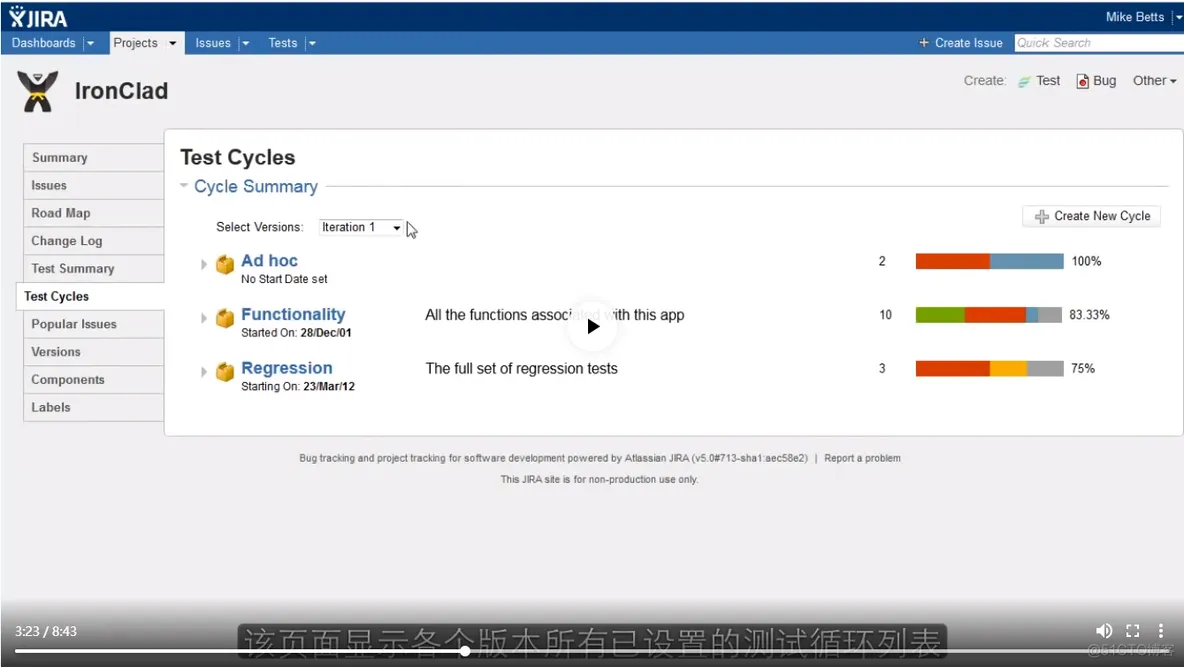Image resolution: width=1184 pixels, height=667 pixels.
Task: Click 'The full set of regression tests' description
Action: [x=521, y=369]
